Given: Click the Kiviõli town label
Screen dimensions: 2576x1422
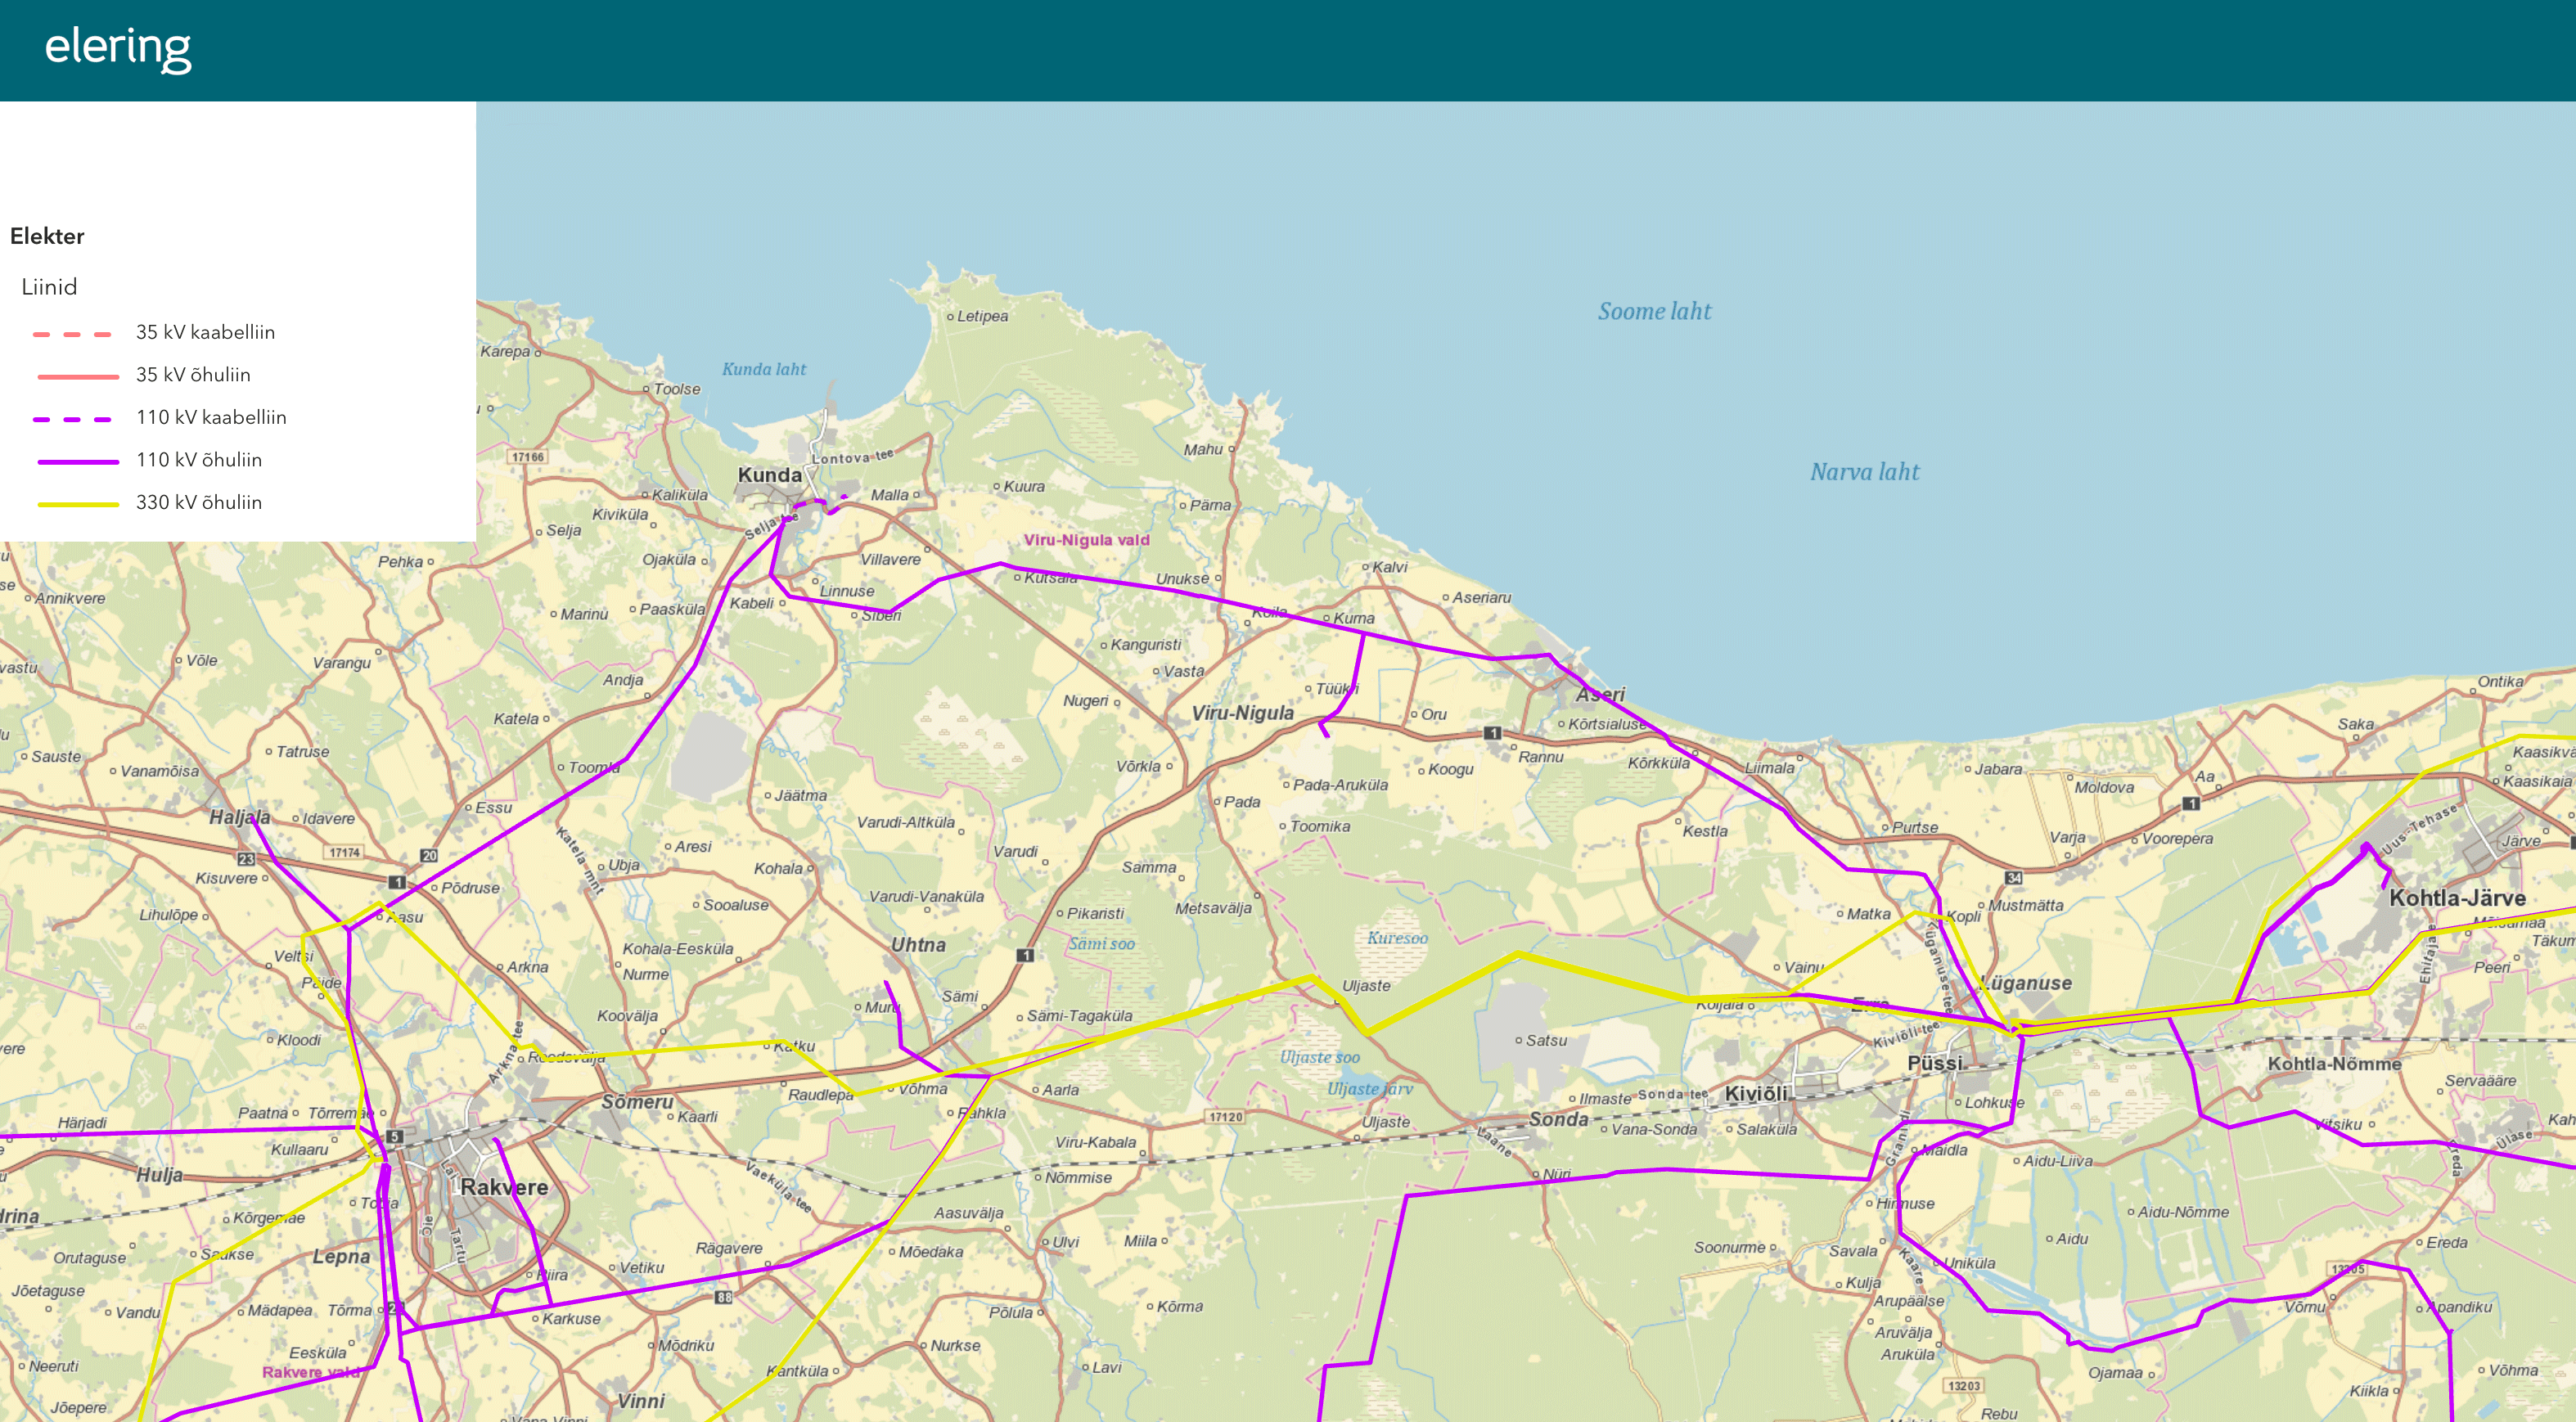Looking at the screenshot, I should (1755, 1094).
